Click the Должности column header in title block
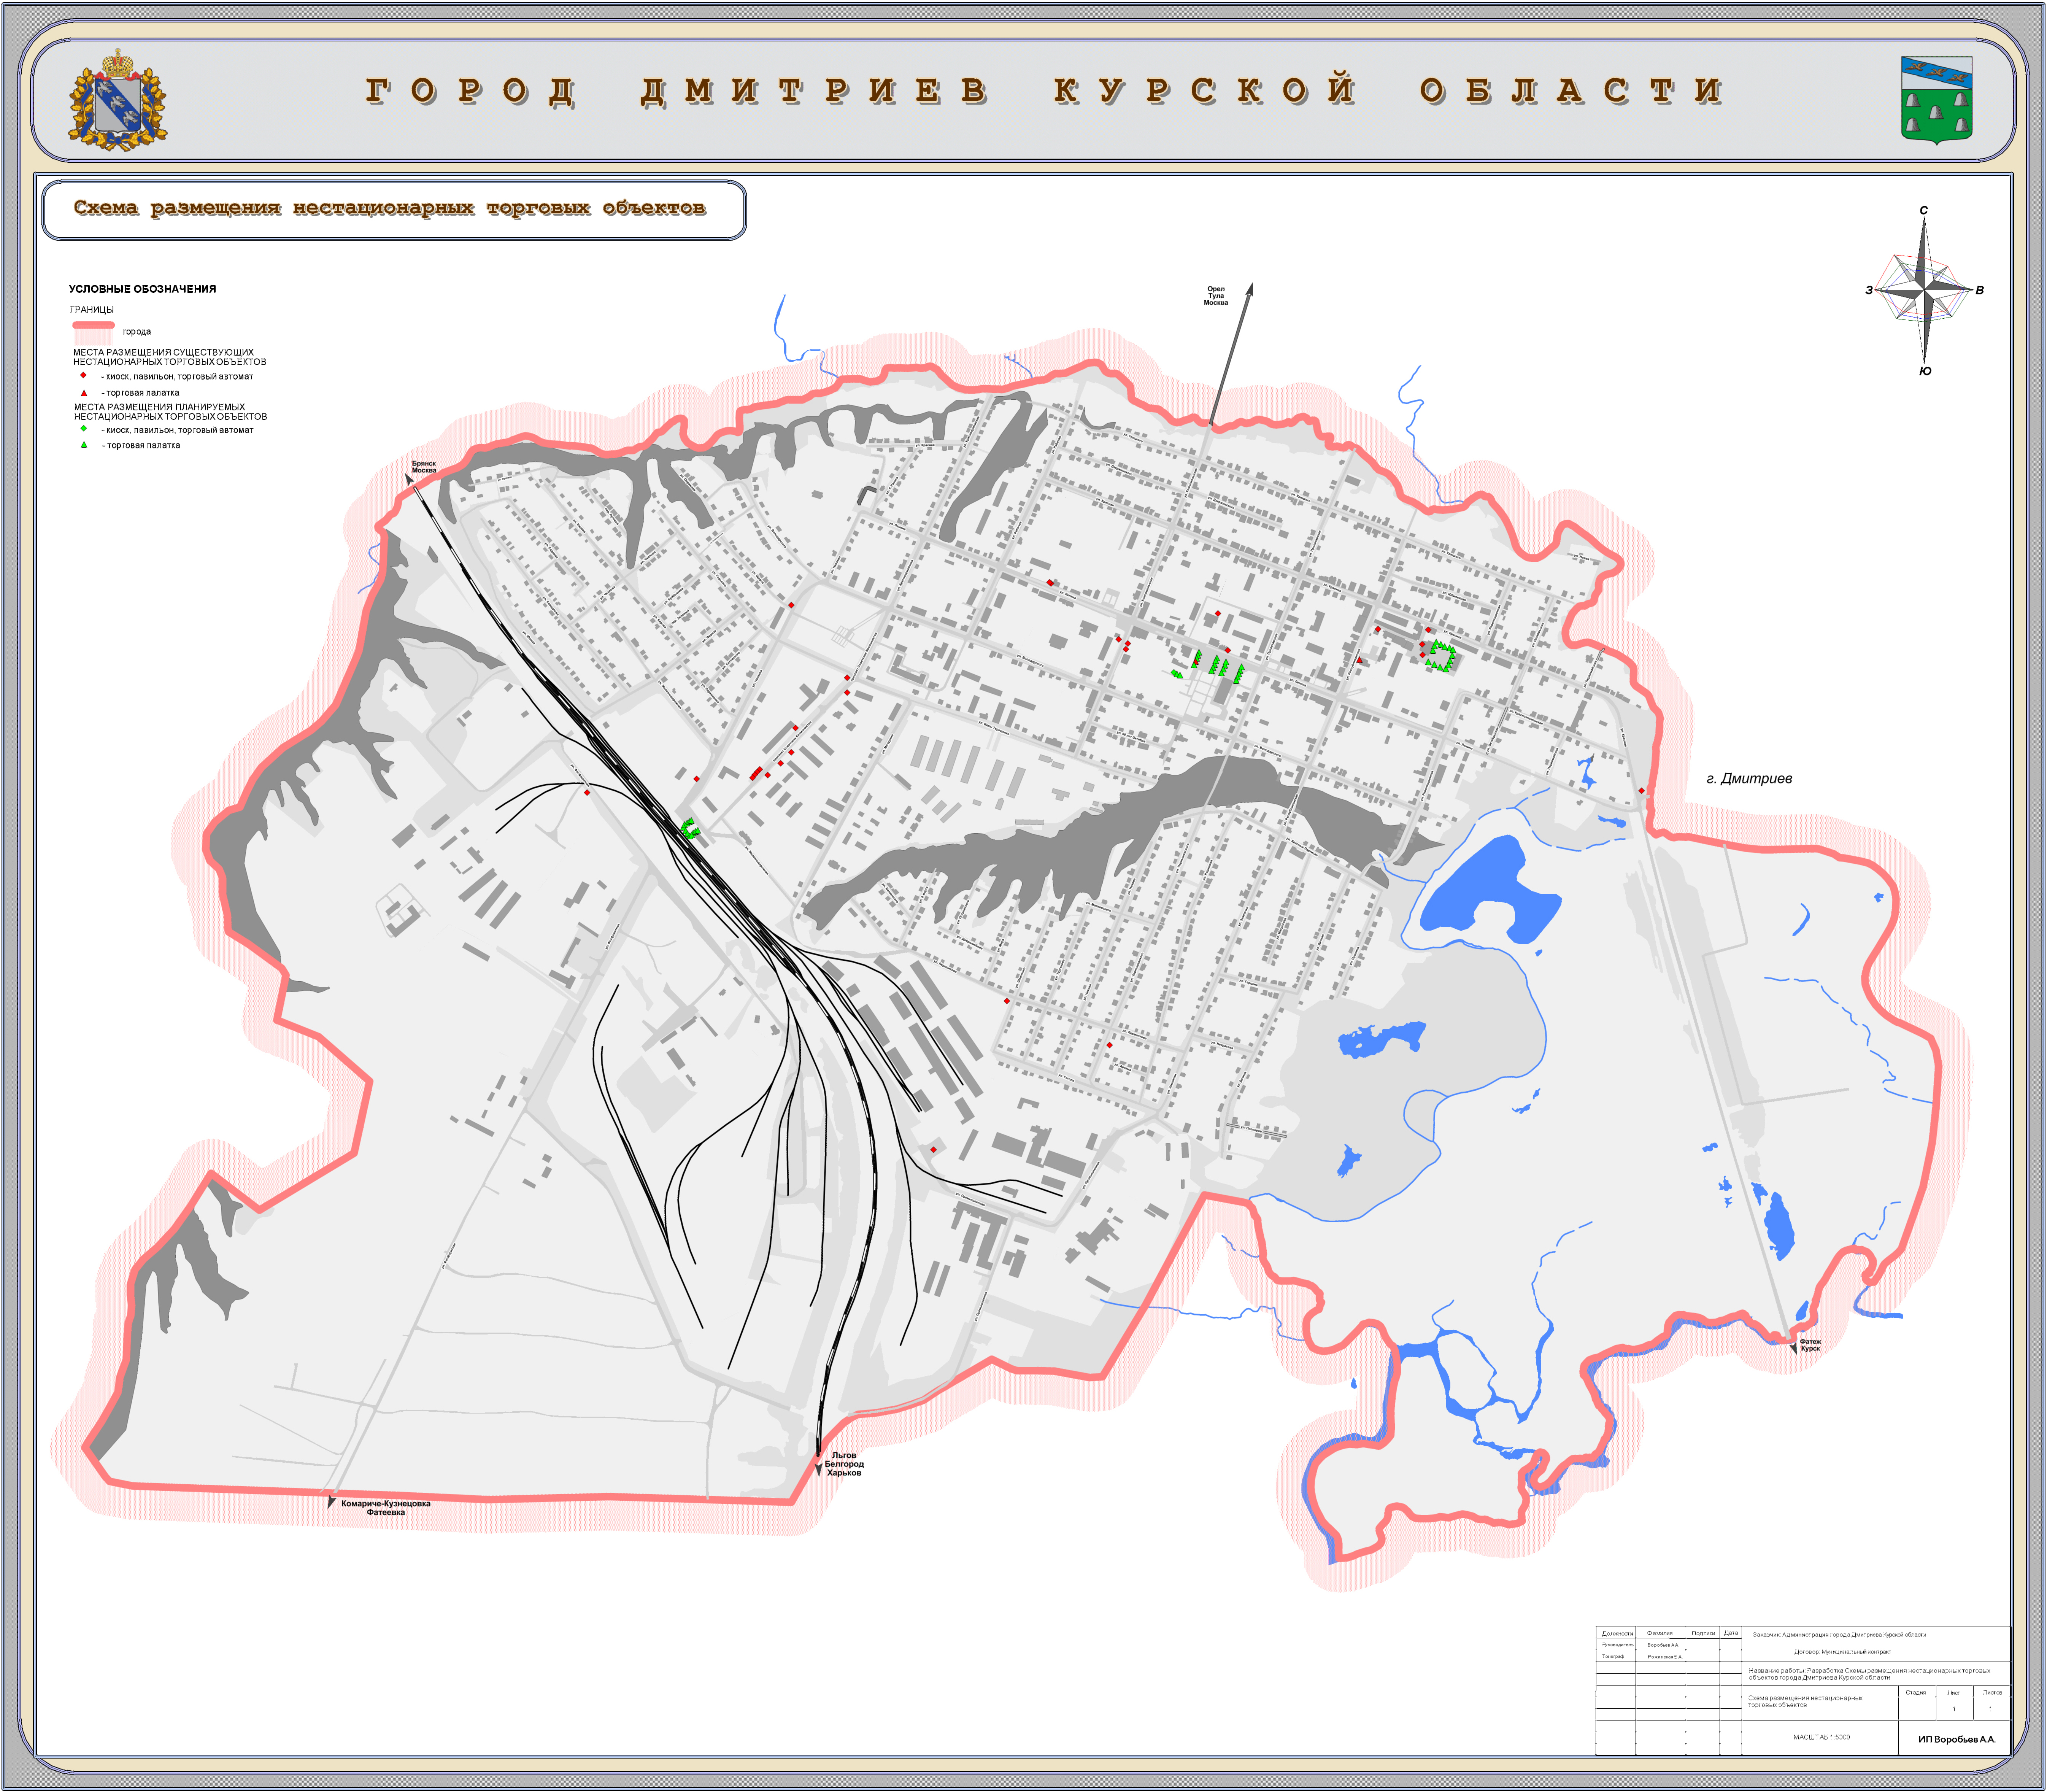This screenshot has height=1792, width=2047. (1617, 1633)
